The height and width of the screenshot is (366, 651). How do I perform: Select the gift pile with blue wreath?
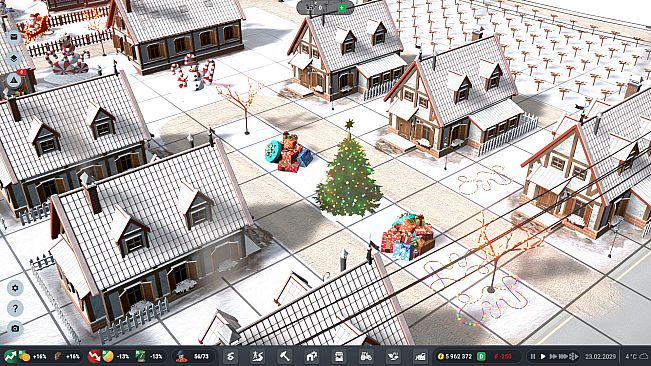tap(289, 152)
